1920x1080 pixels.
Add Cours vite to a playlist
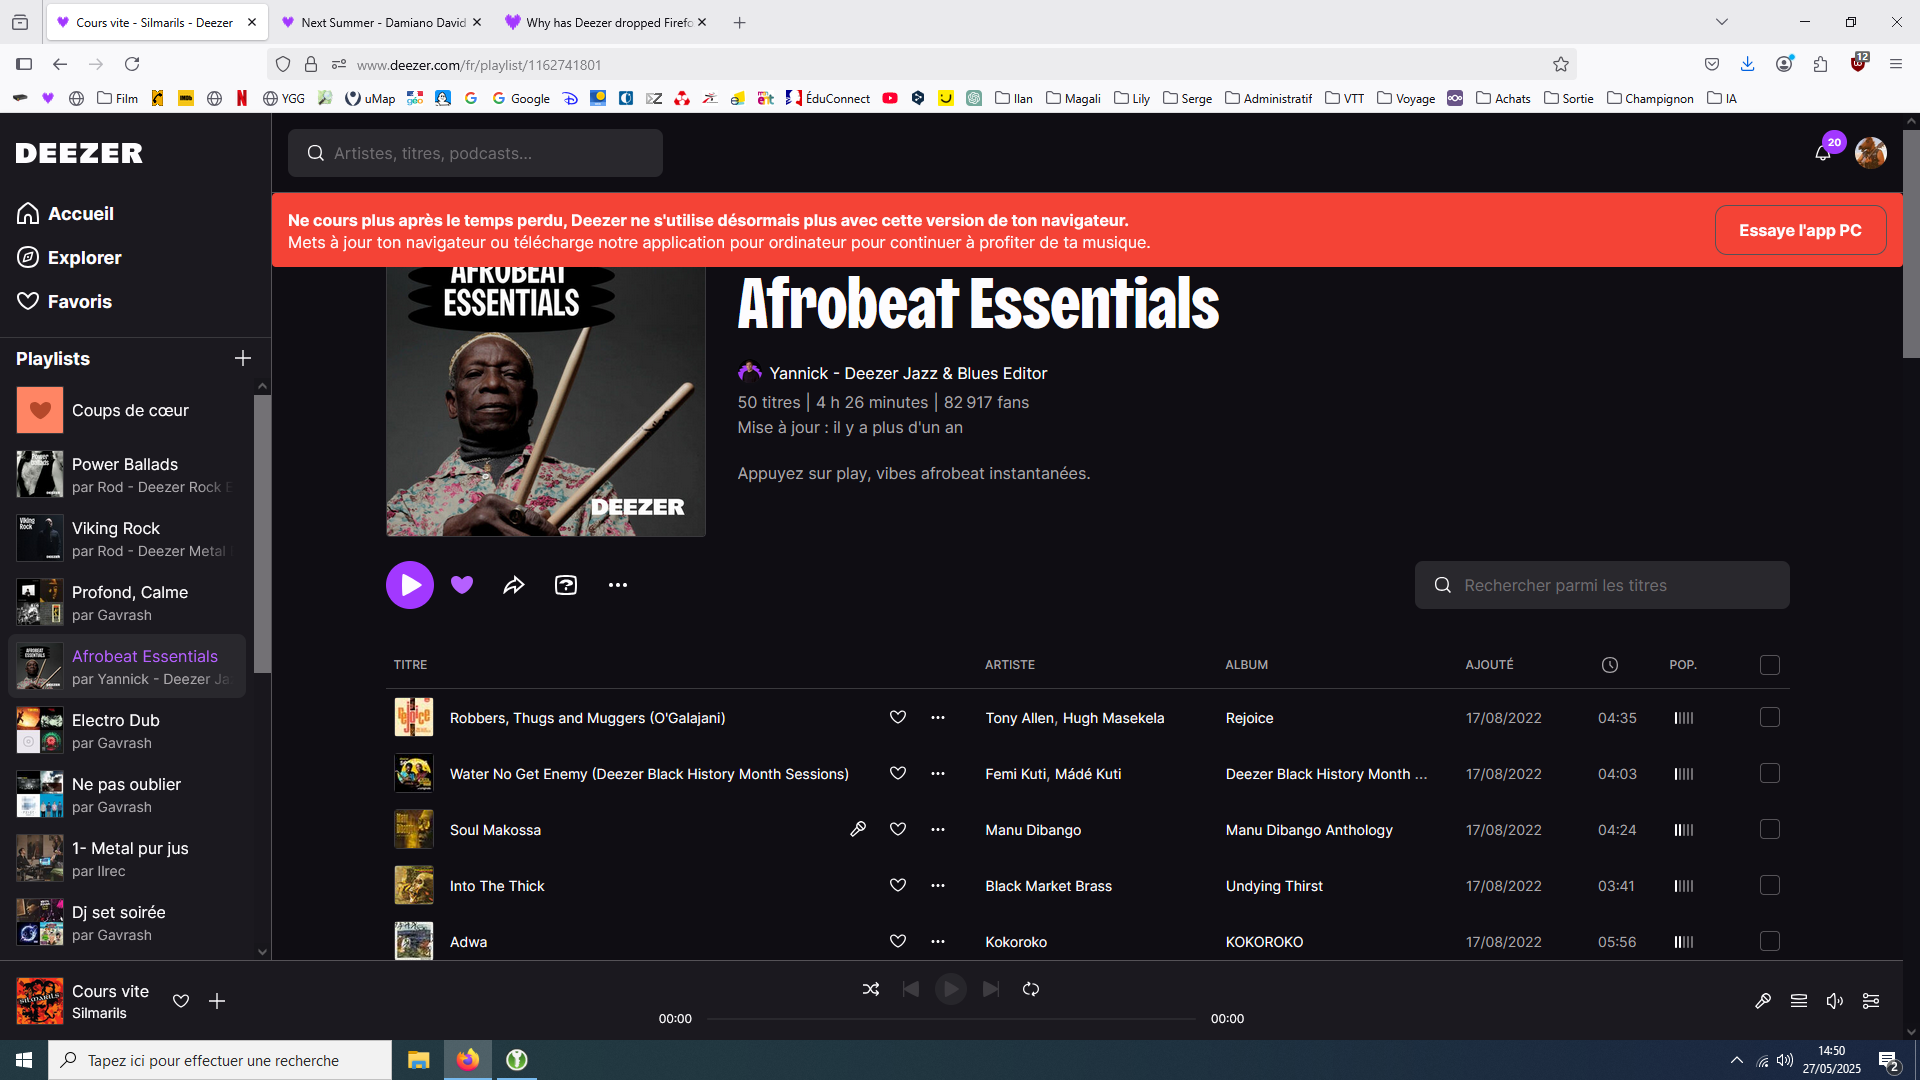point(217,1001)
